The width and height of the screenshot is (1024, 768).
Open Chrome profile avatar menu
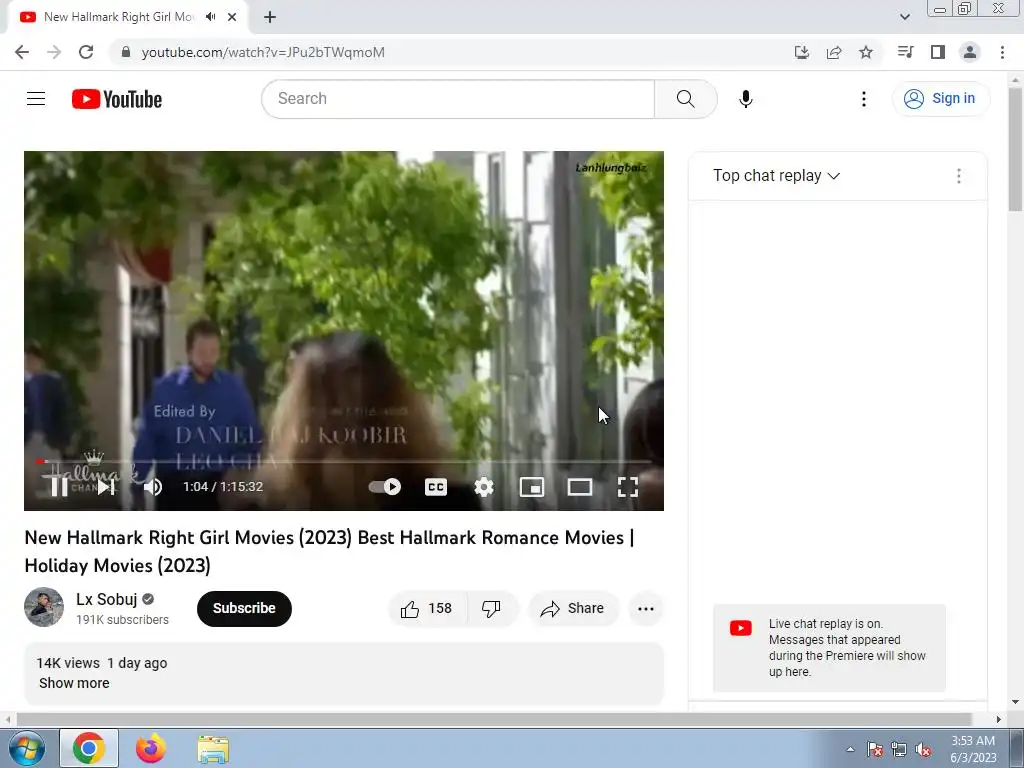tap(970, 52)
